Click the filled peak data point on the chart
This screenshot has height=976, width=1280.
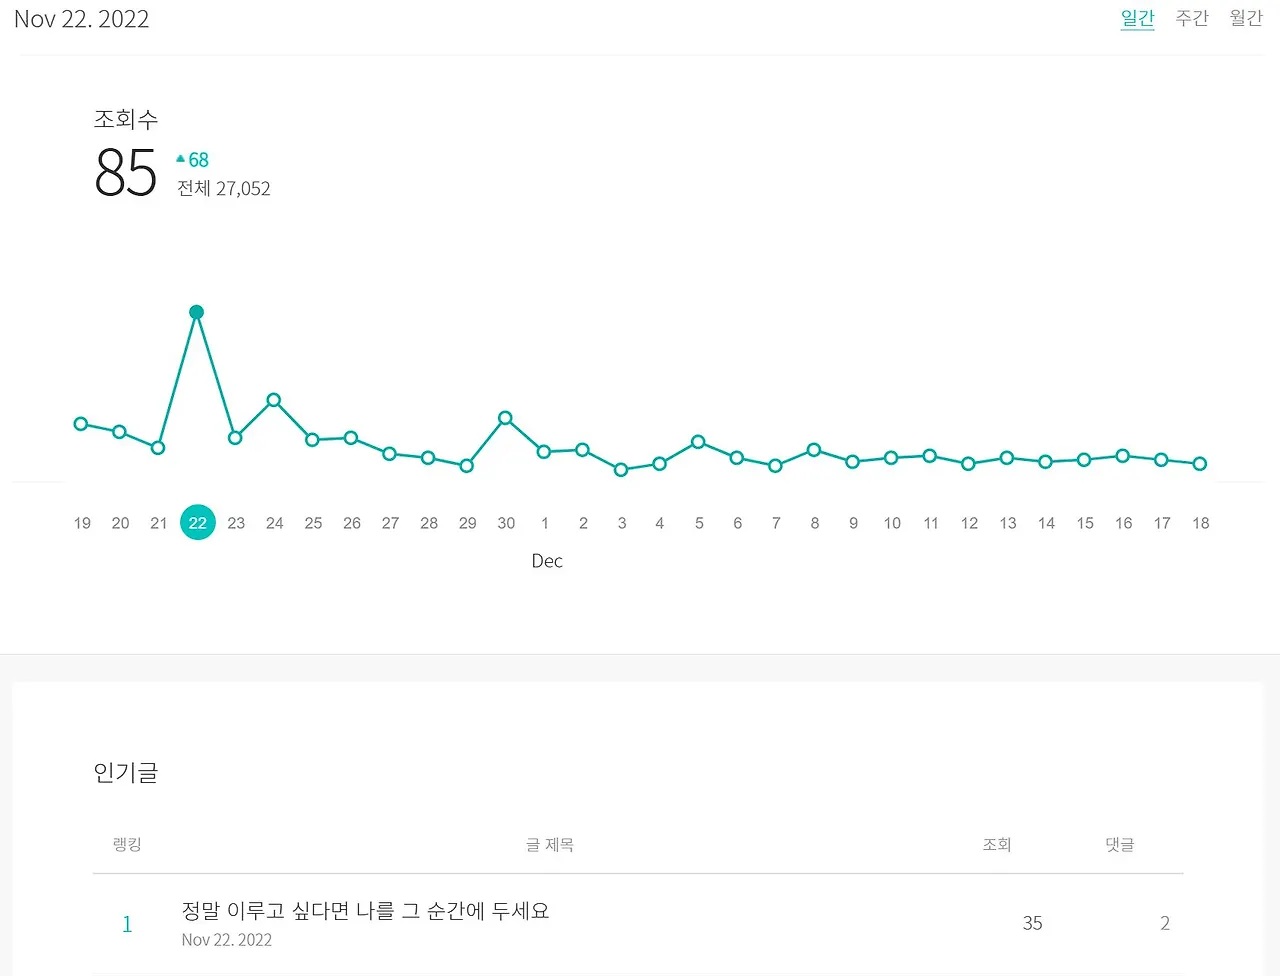(x=197, y=312)
